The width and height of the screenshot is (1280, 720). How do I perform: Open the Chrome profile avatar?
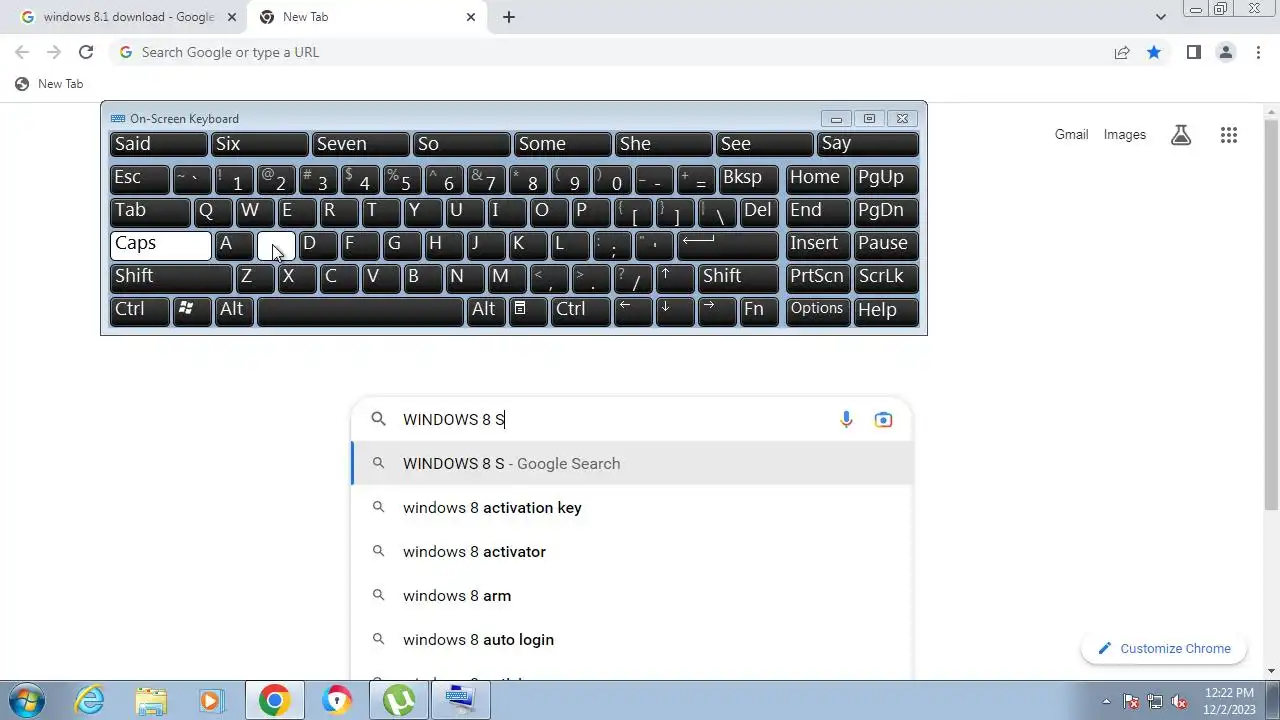(x=1225, y=52)
